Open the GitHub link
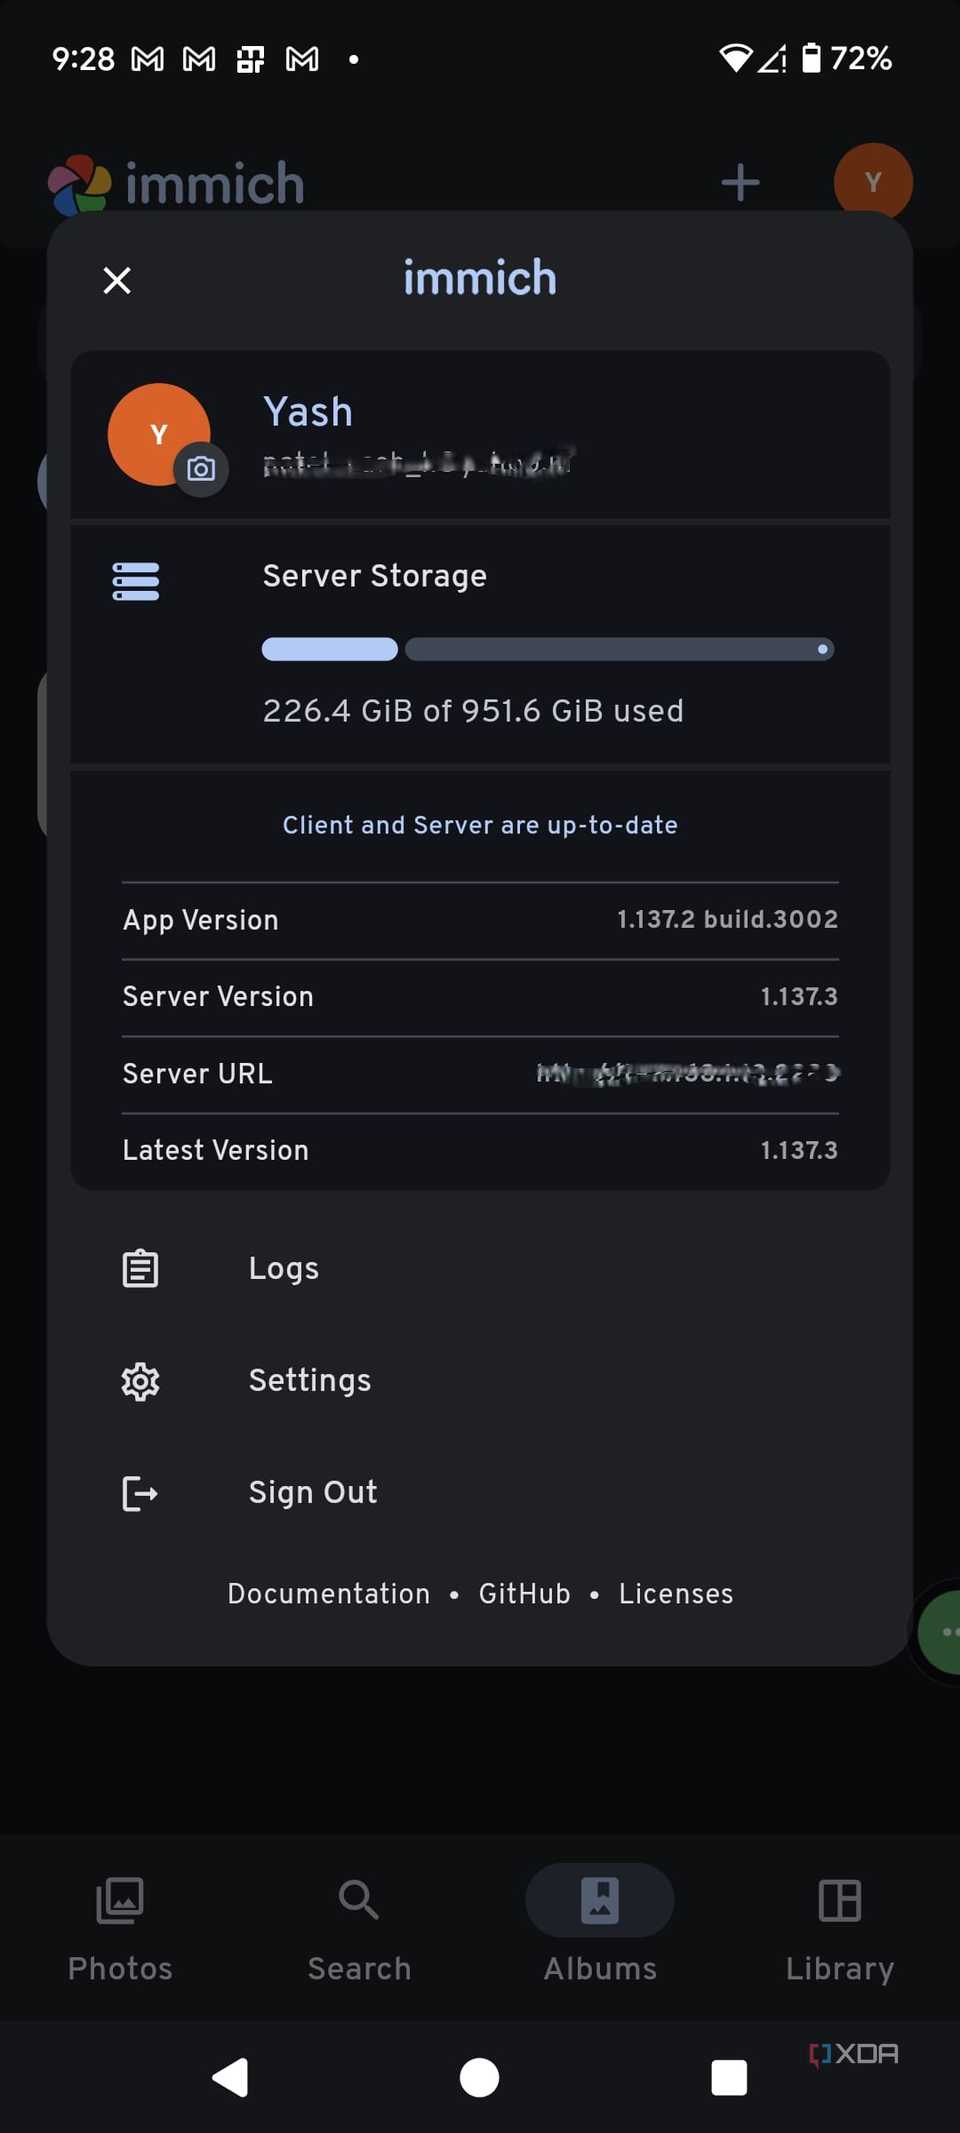Viewport: 960px width, 2133px height. (x=524, y=1594)
